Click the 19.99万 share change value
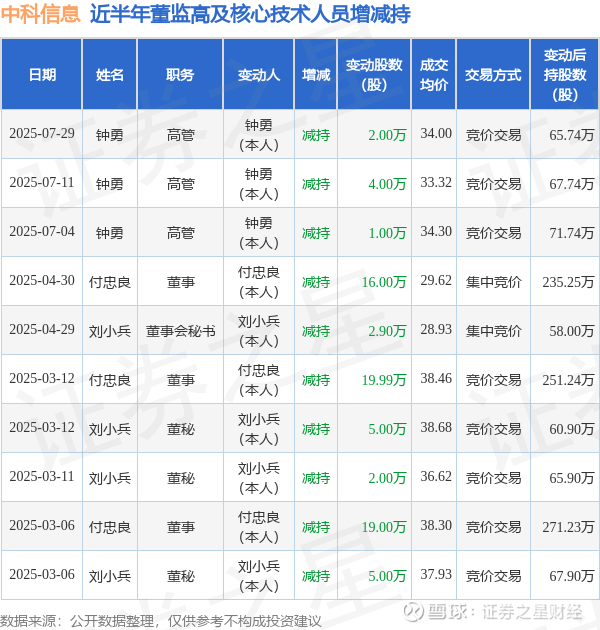The height and width of the screenshot is (630, 600). pos(384,380)
